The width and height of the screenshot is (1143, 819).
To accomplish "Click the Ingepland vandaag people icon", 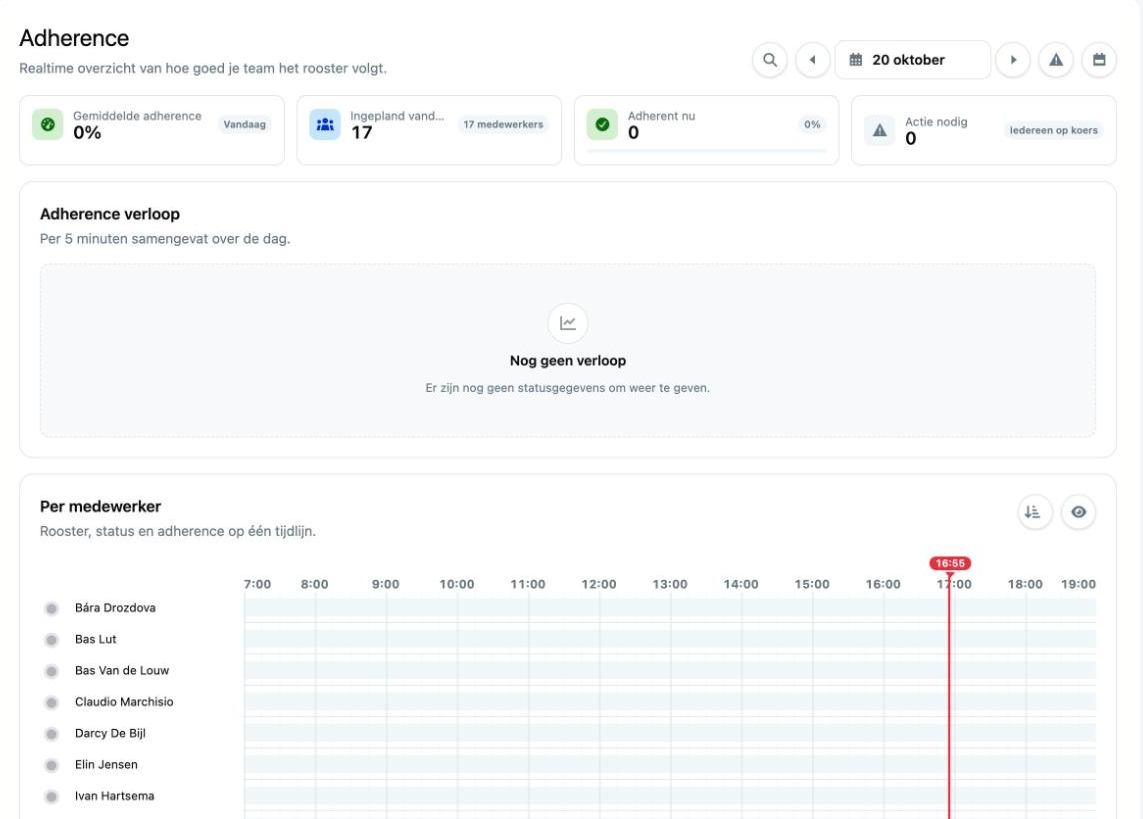I will coord(325,125).
